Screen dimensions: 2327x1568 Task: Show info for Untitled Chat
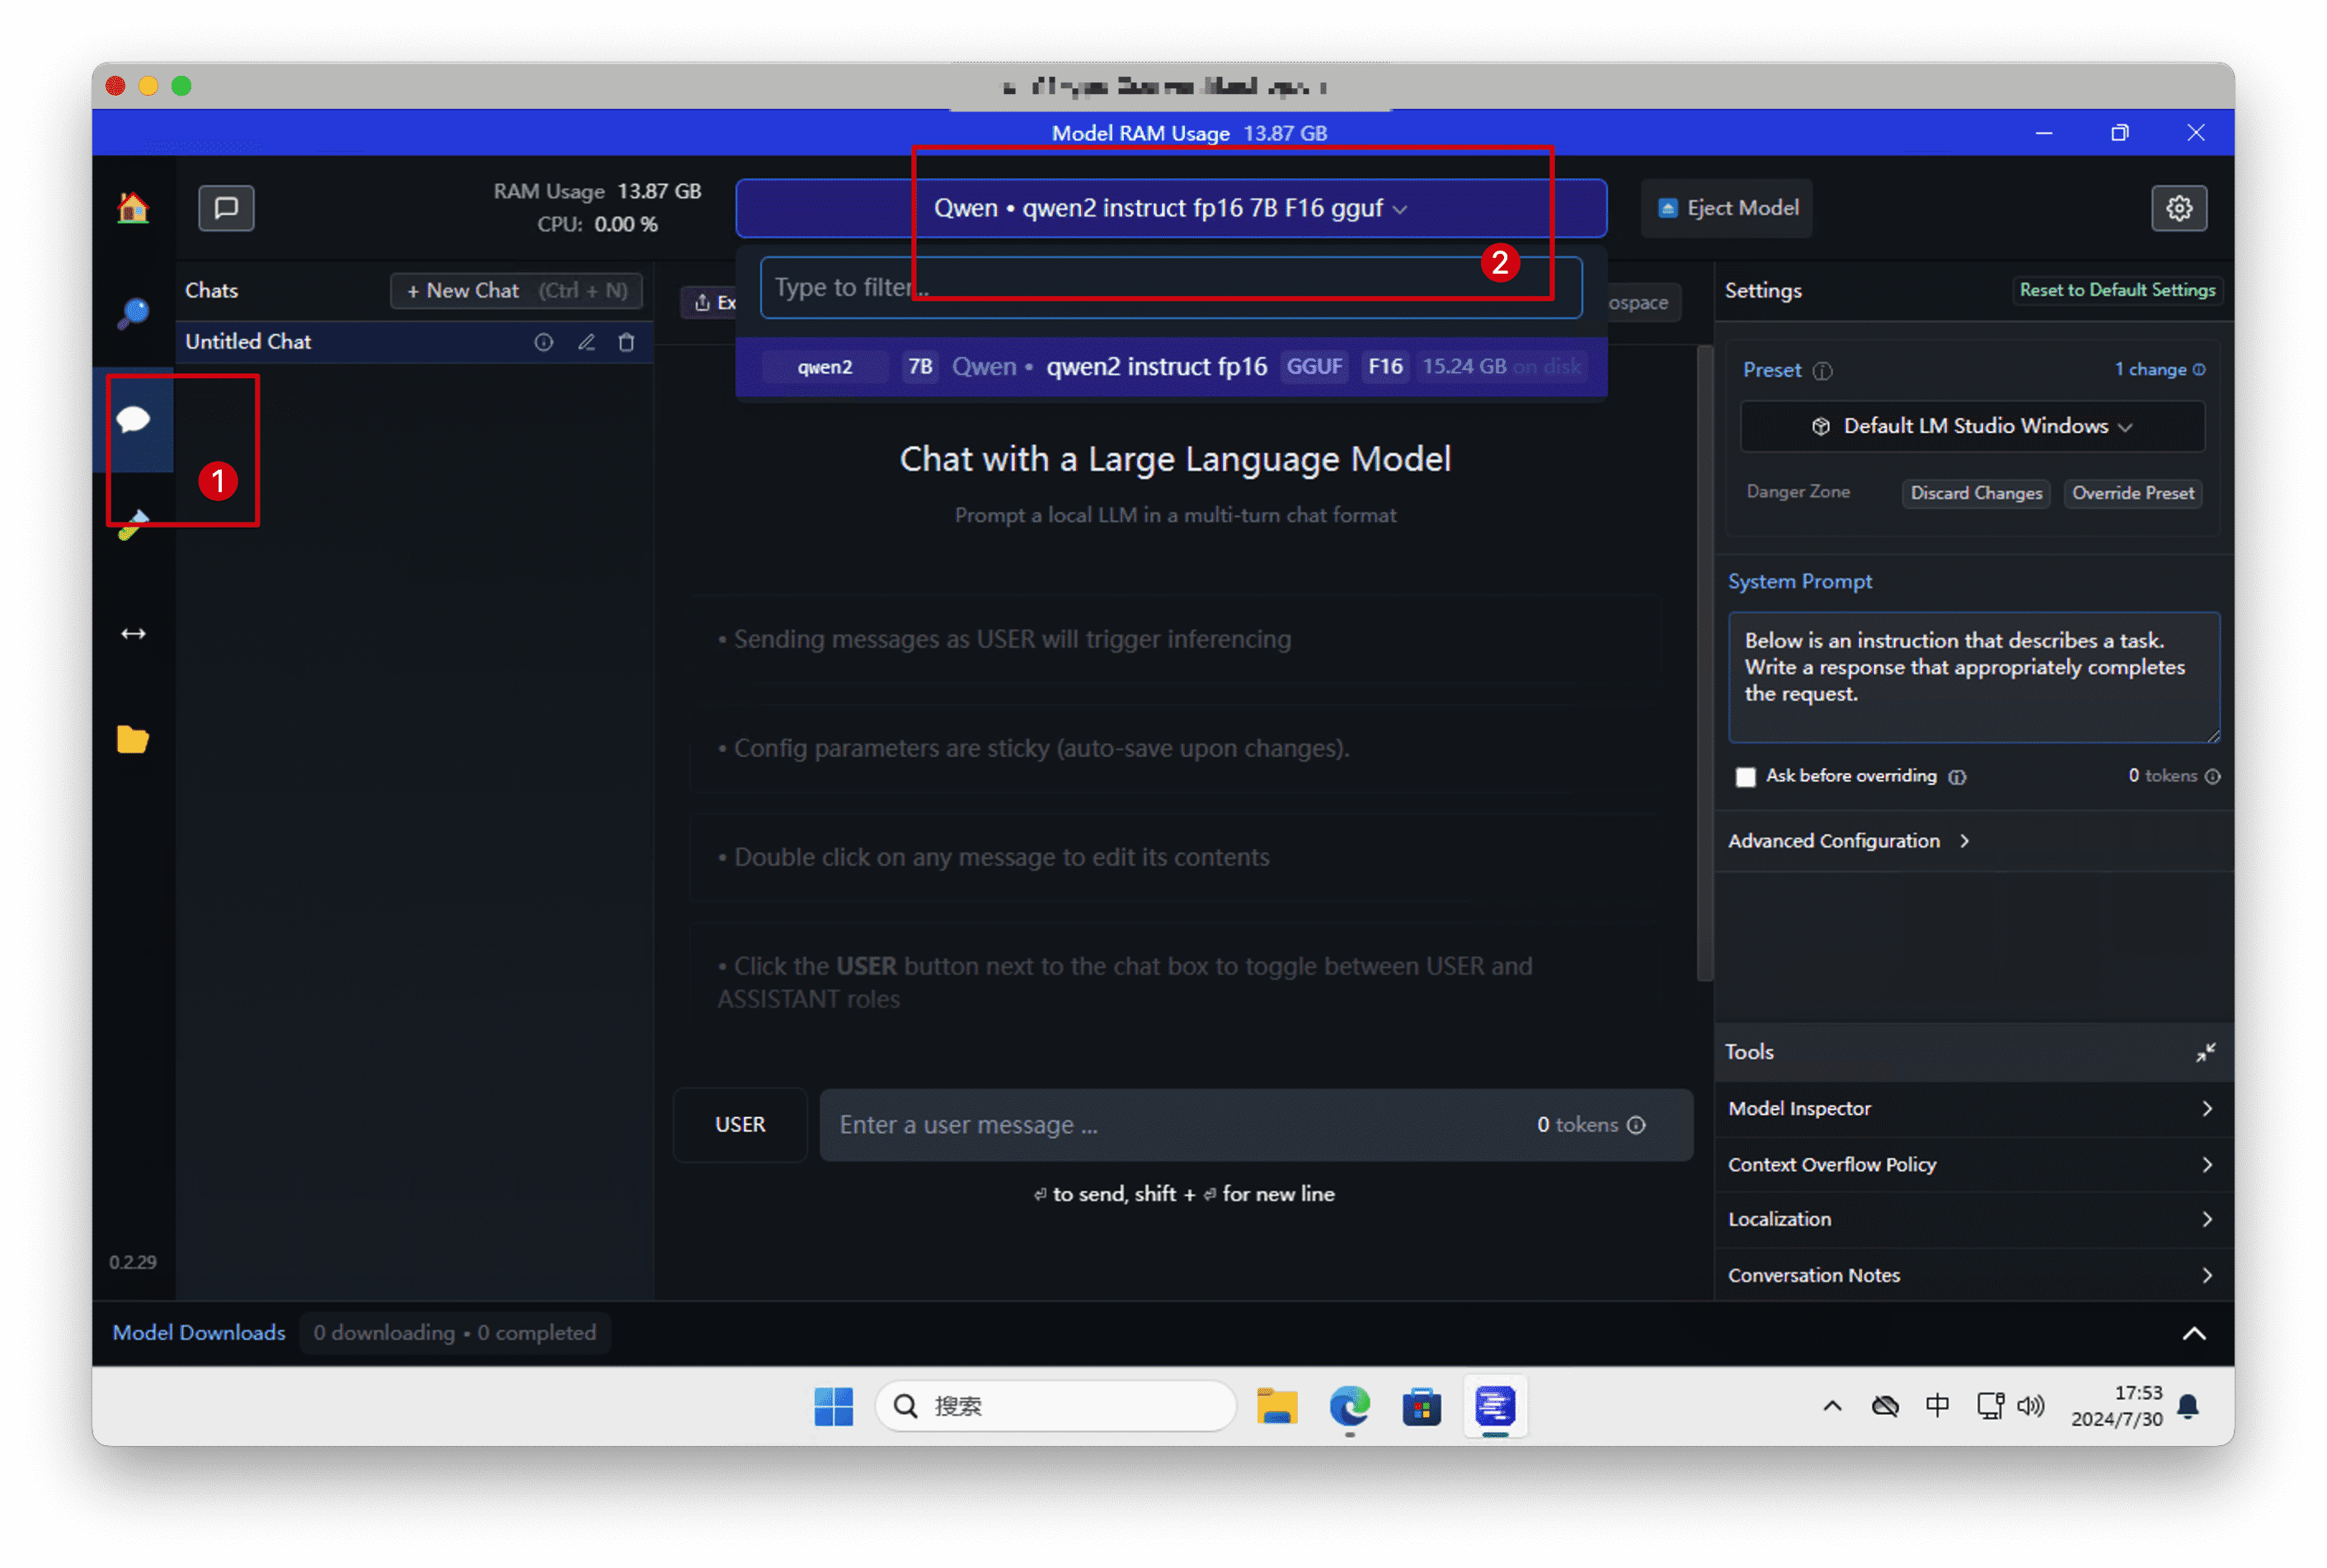tap(543, 342)
